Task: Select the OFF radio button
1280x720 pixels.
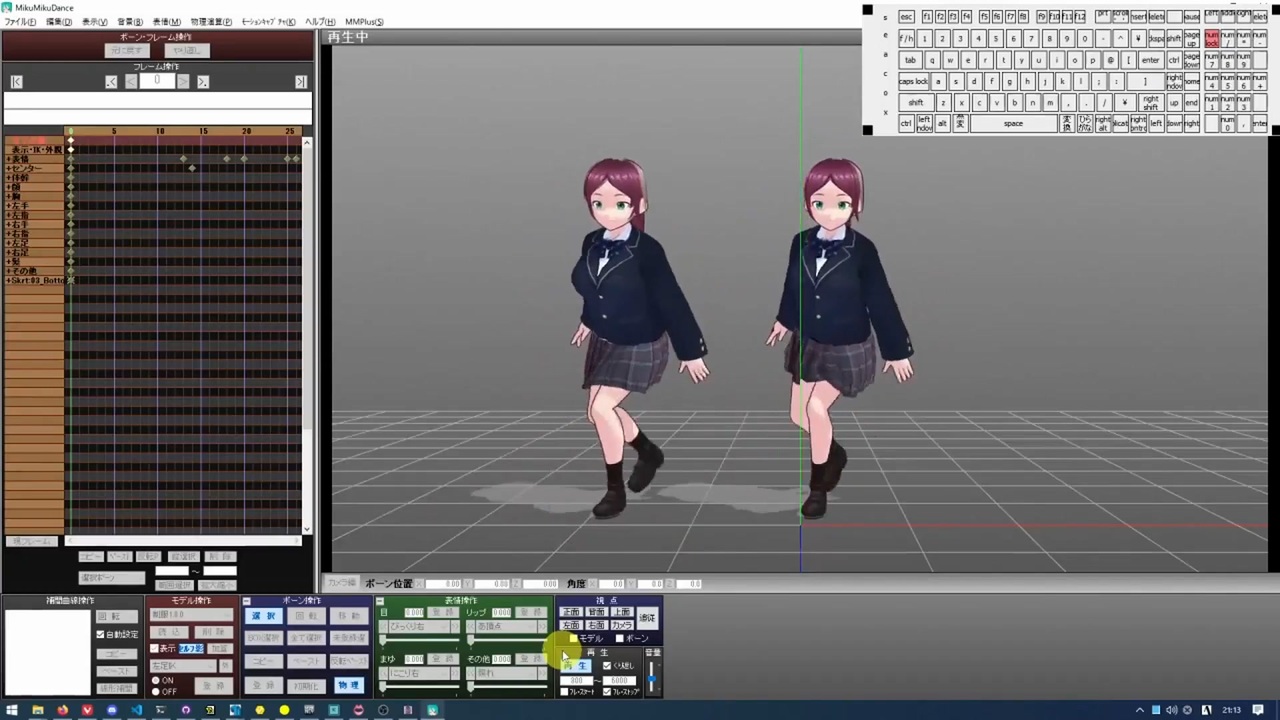Action: click(x=156, y=692)
